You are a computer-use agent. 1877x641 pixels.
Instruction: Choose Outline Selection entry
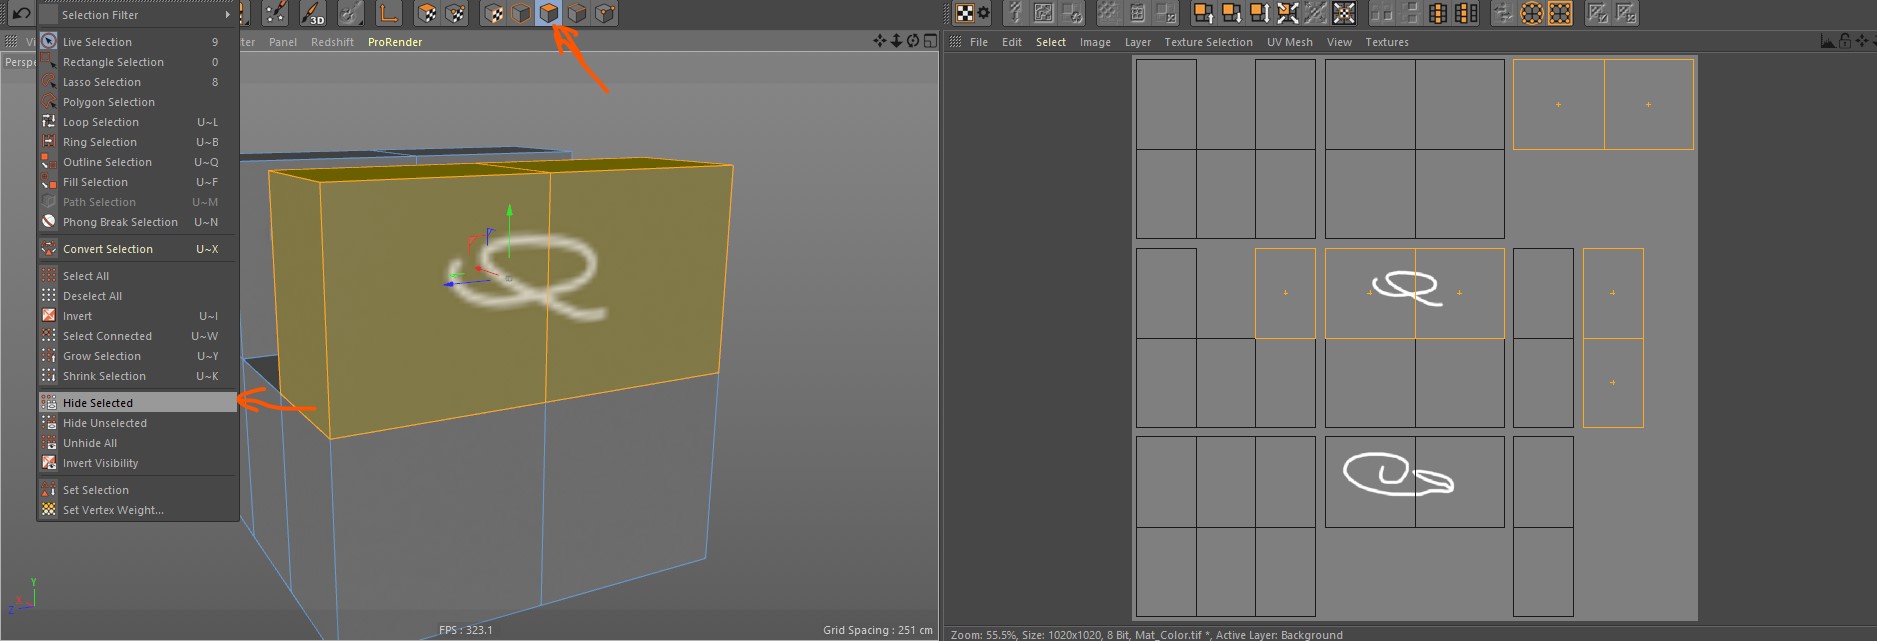[x=138, y=162]
